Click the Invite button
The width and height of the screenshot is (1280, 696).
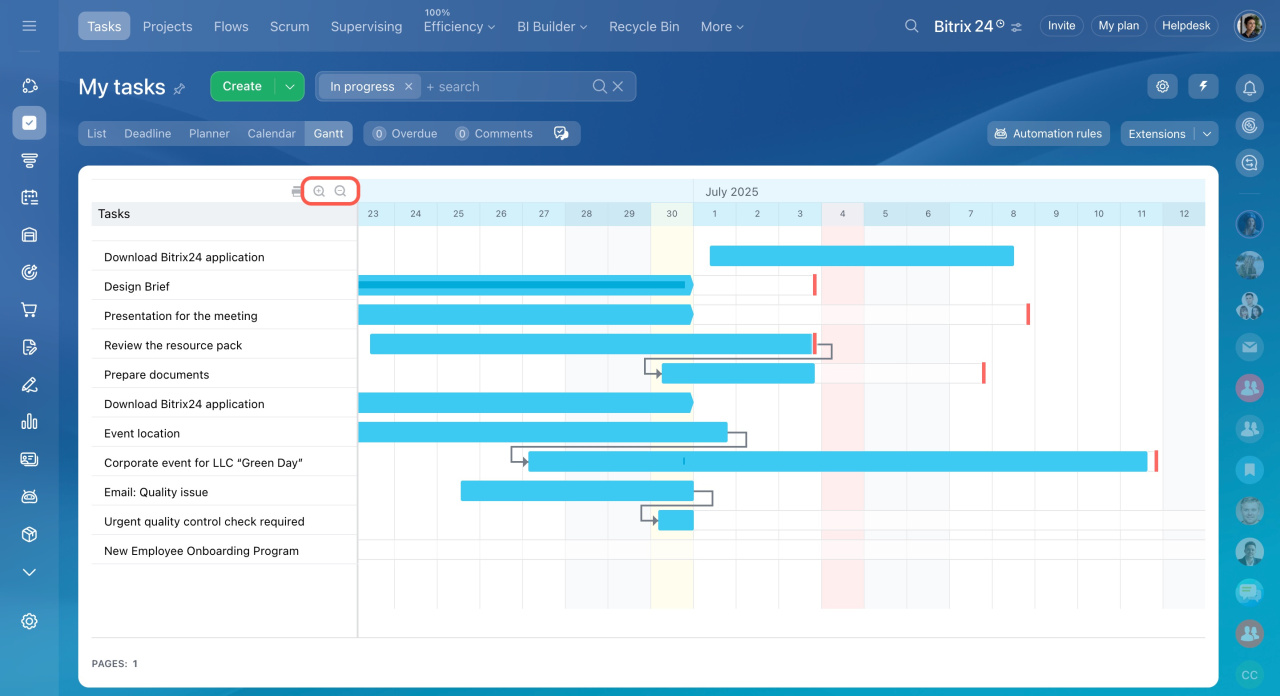pyautogui.click(x=1062, y=26)
